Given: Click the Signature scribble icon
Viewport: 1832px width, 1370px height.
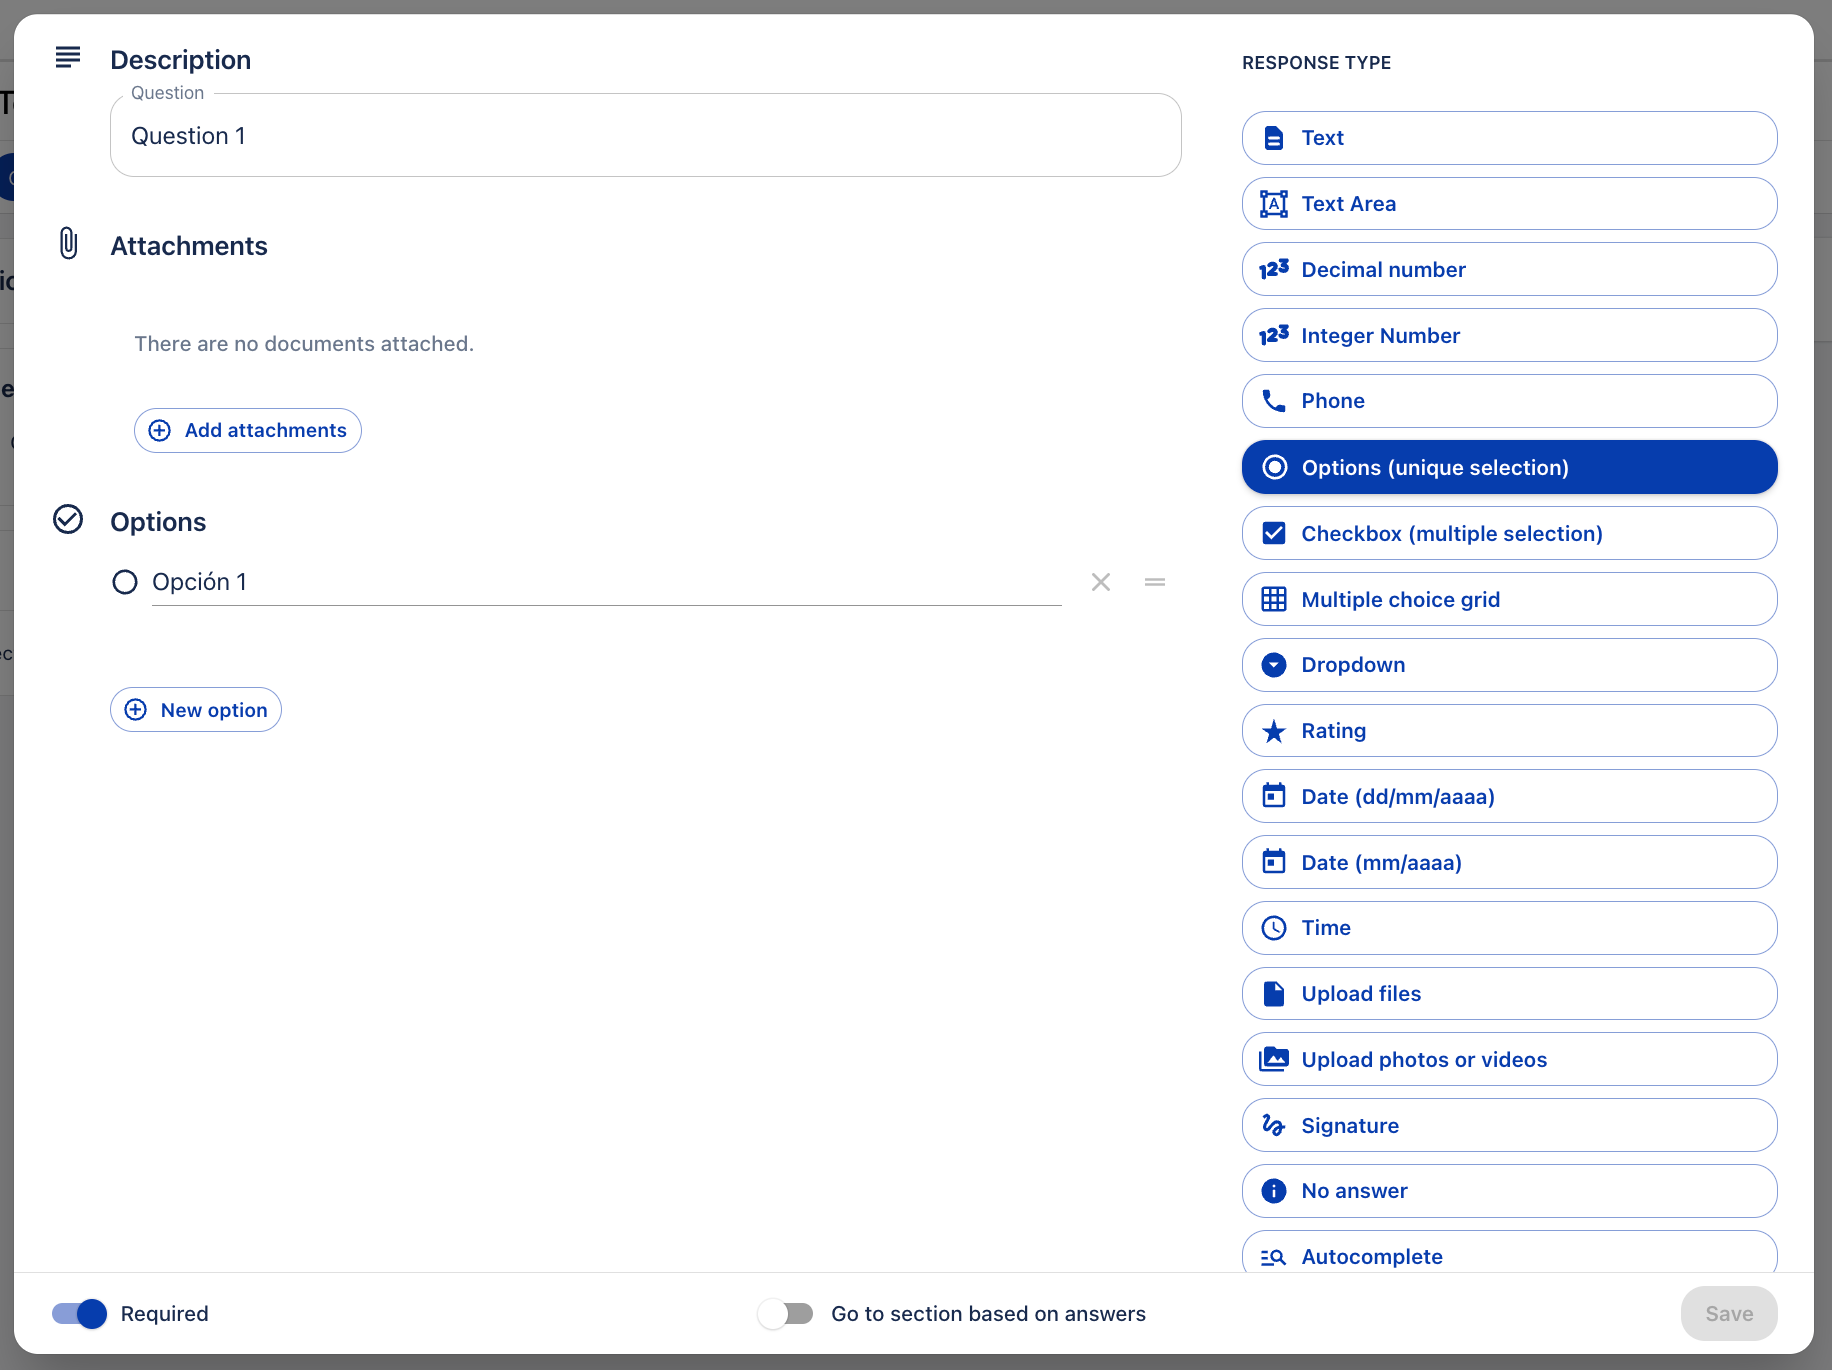Looking at the screenshot, I should pos(1274,1125).
